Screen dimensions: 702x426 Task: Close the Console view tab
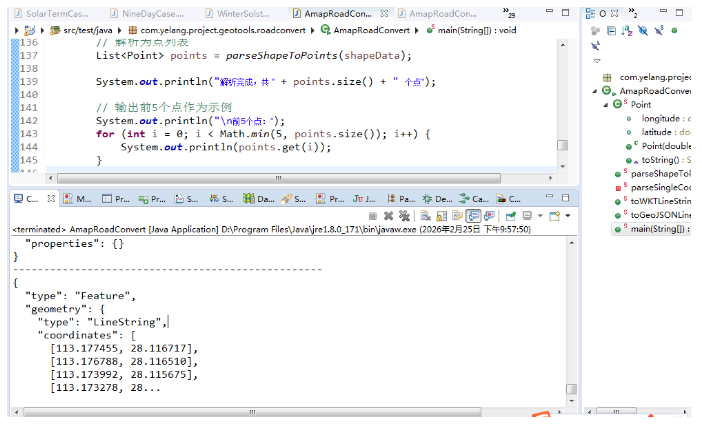click(51, 198)
